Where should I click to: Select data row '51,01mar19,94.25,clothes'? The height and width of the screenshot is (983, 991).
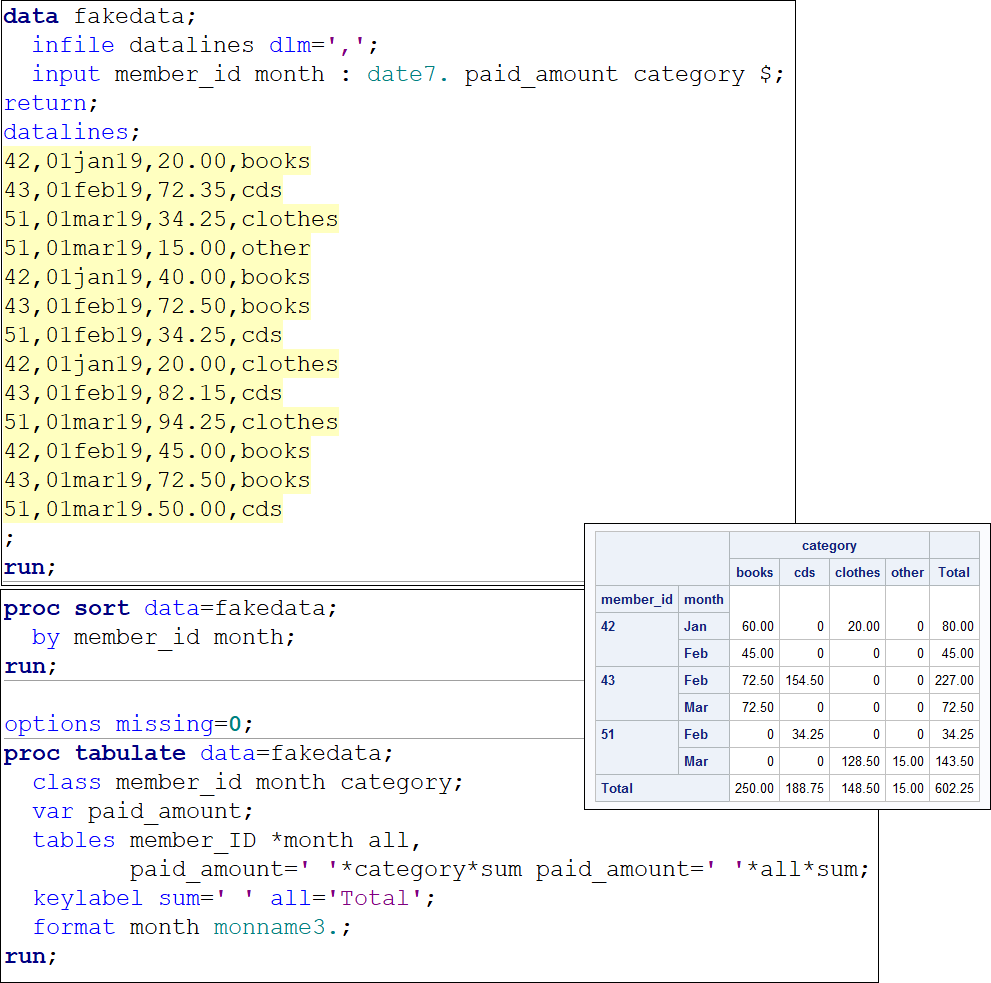171,423
